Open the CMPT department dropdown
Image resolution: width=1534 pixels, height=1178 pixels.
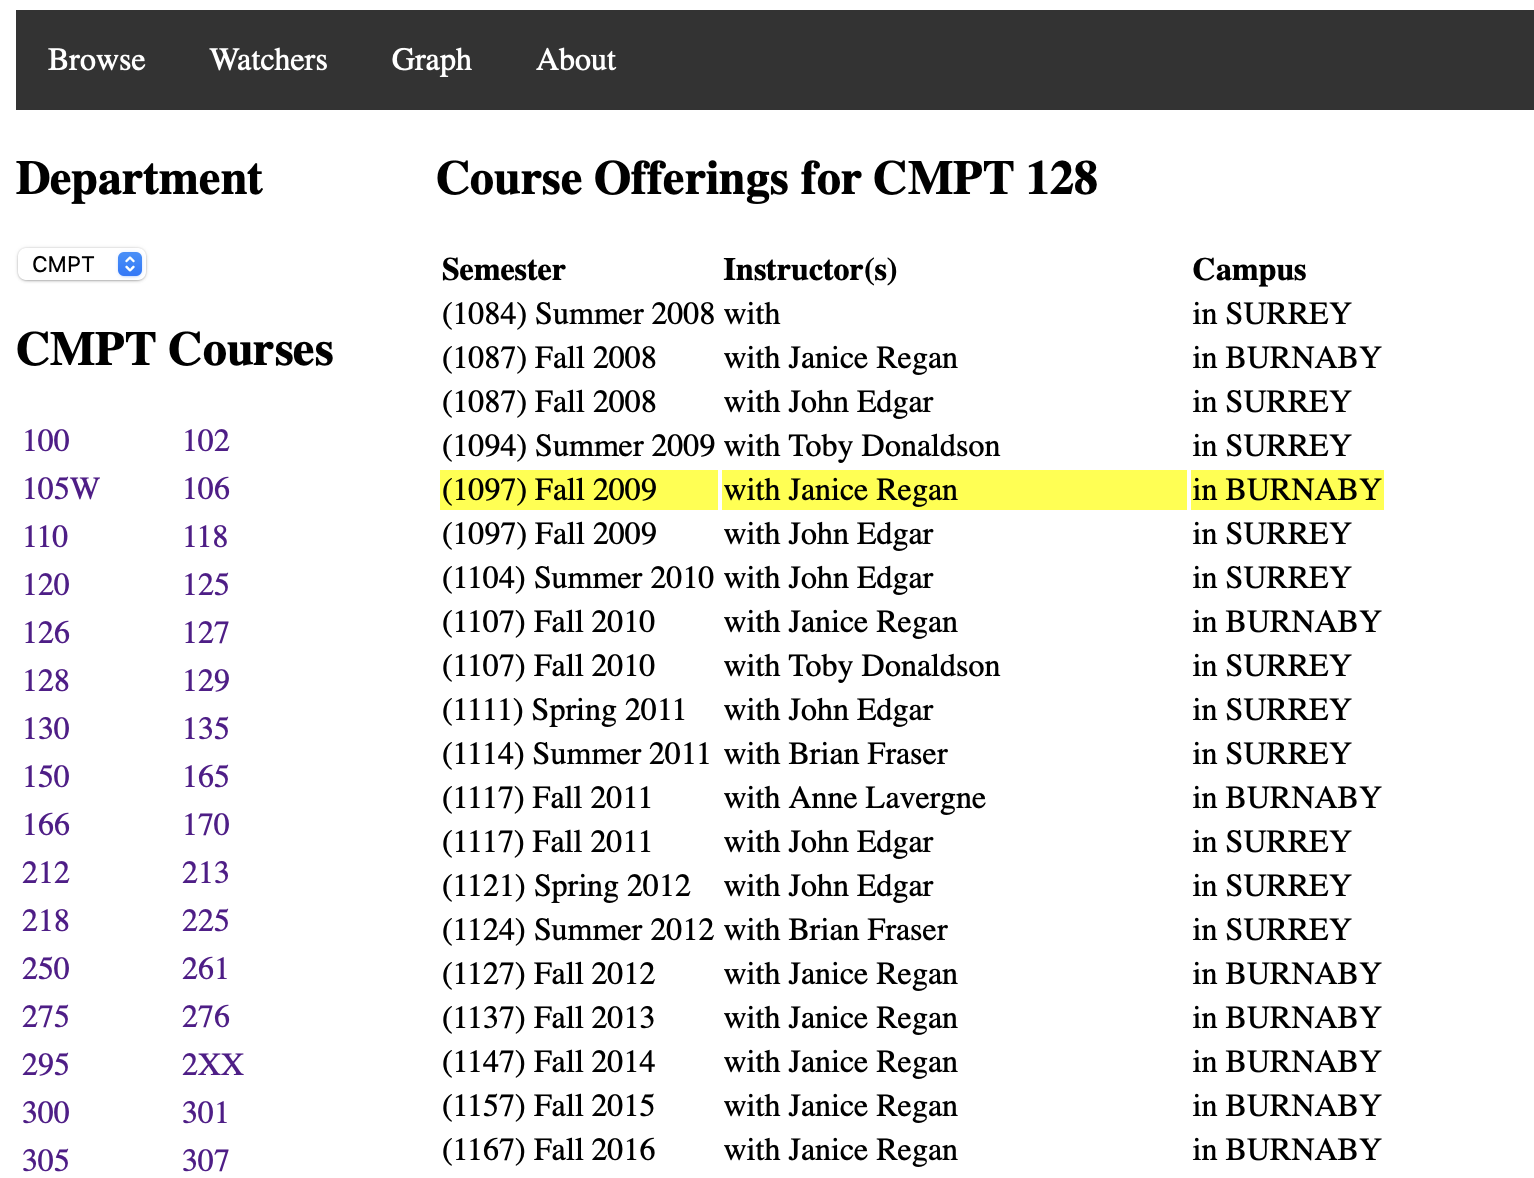82,264
